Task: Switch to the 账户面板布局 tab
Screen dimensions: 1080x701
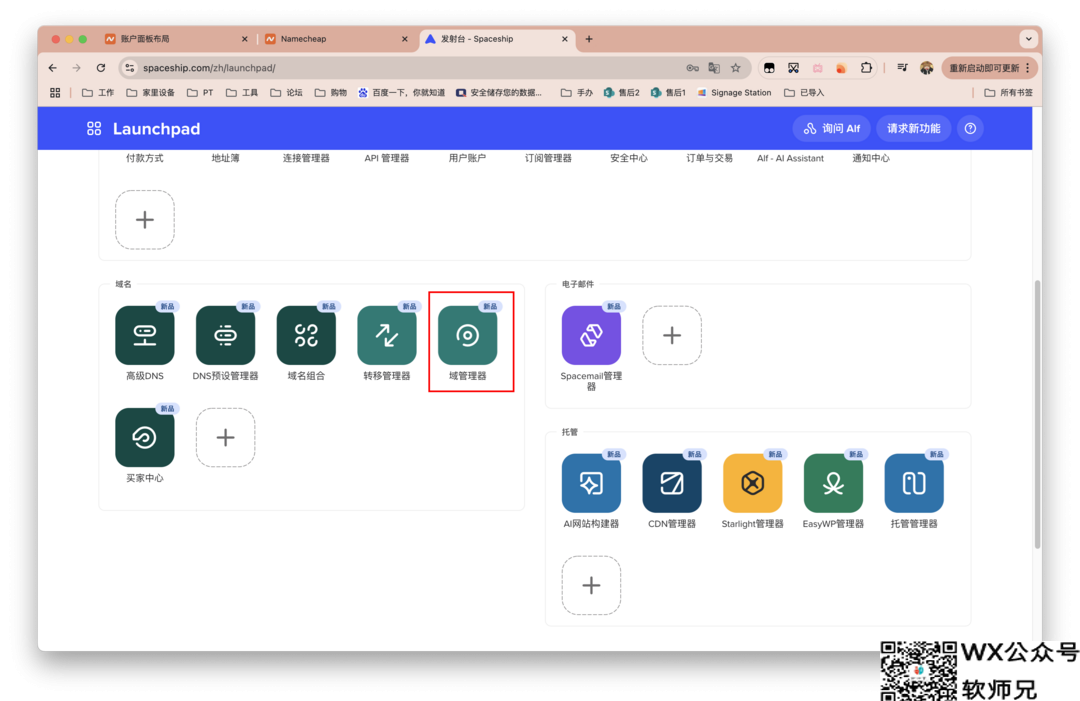Action: coord(176,39)
